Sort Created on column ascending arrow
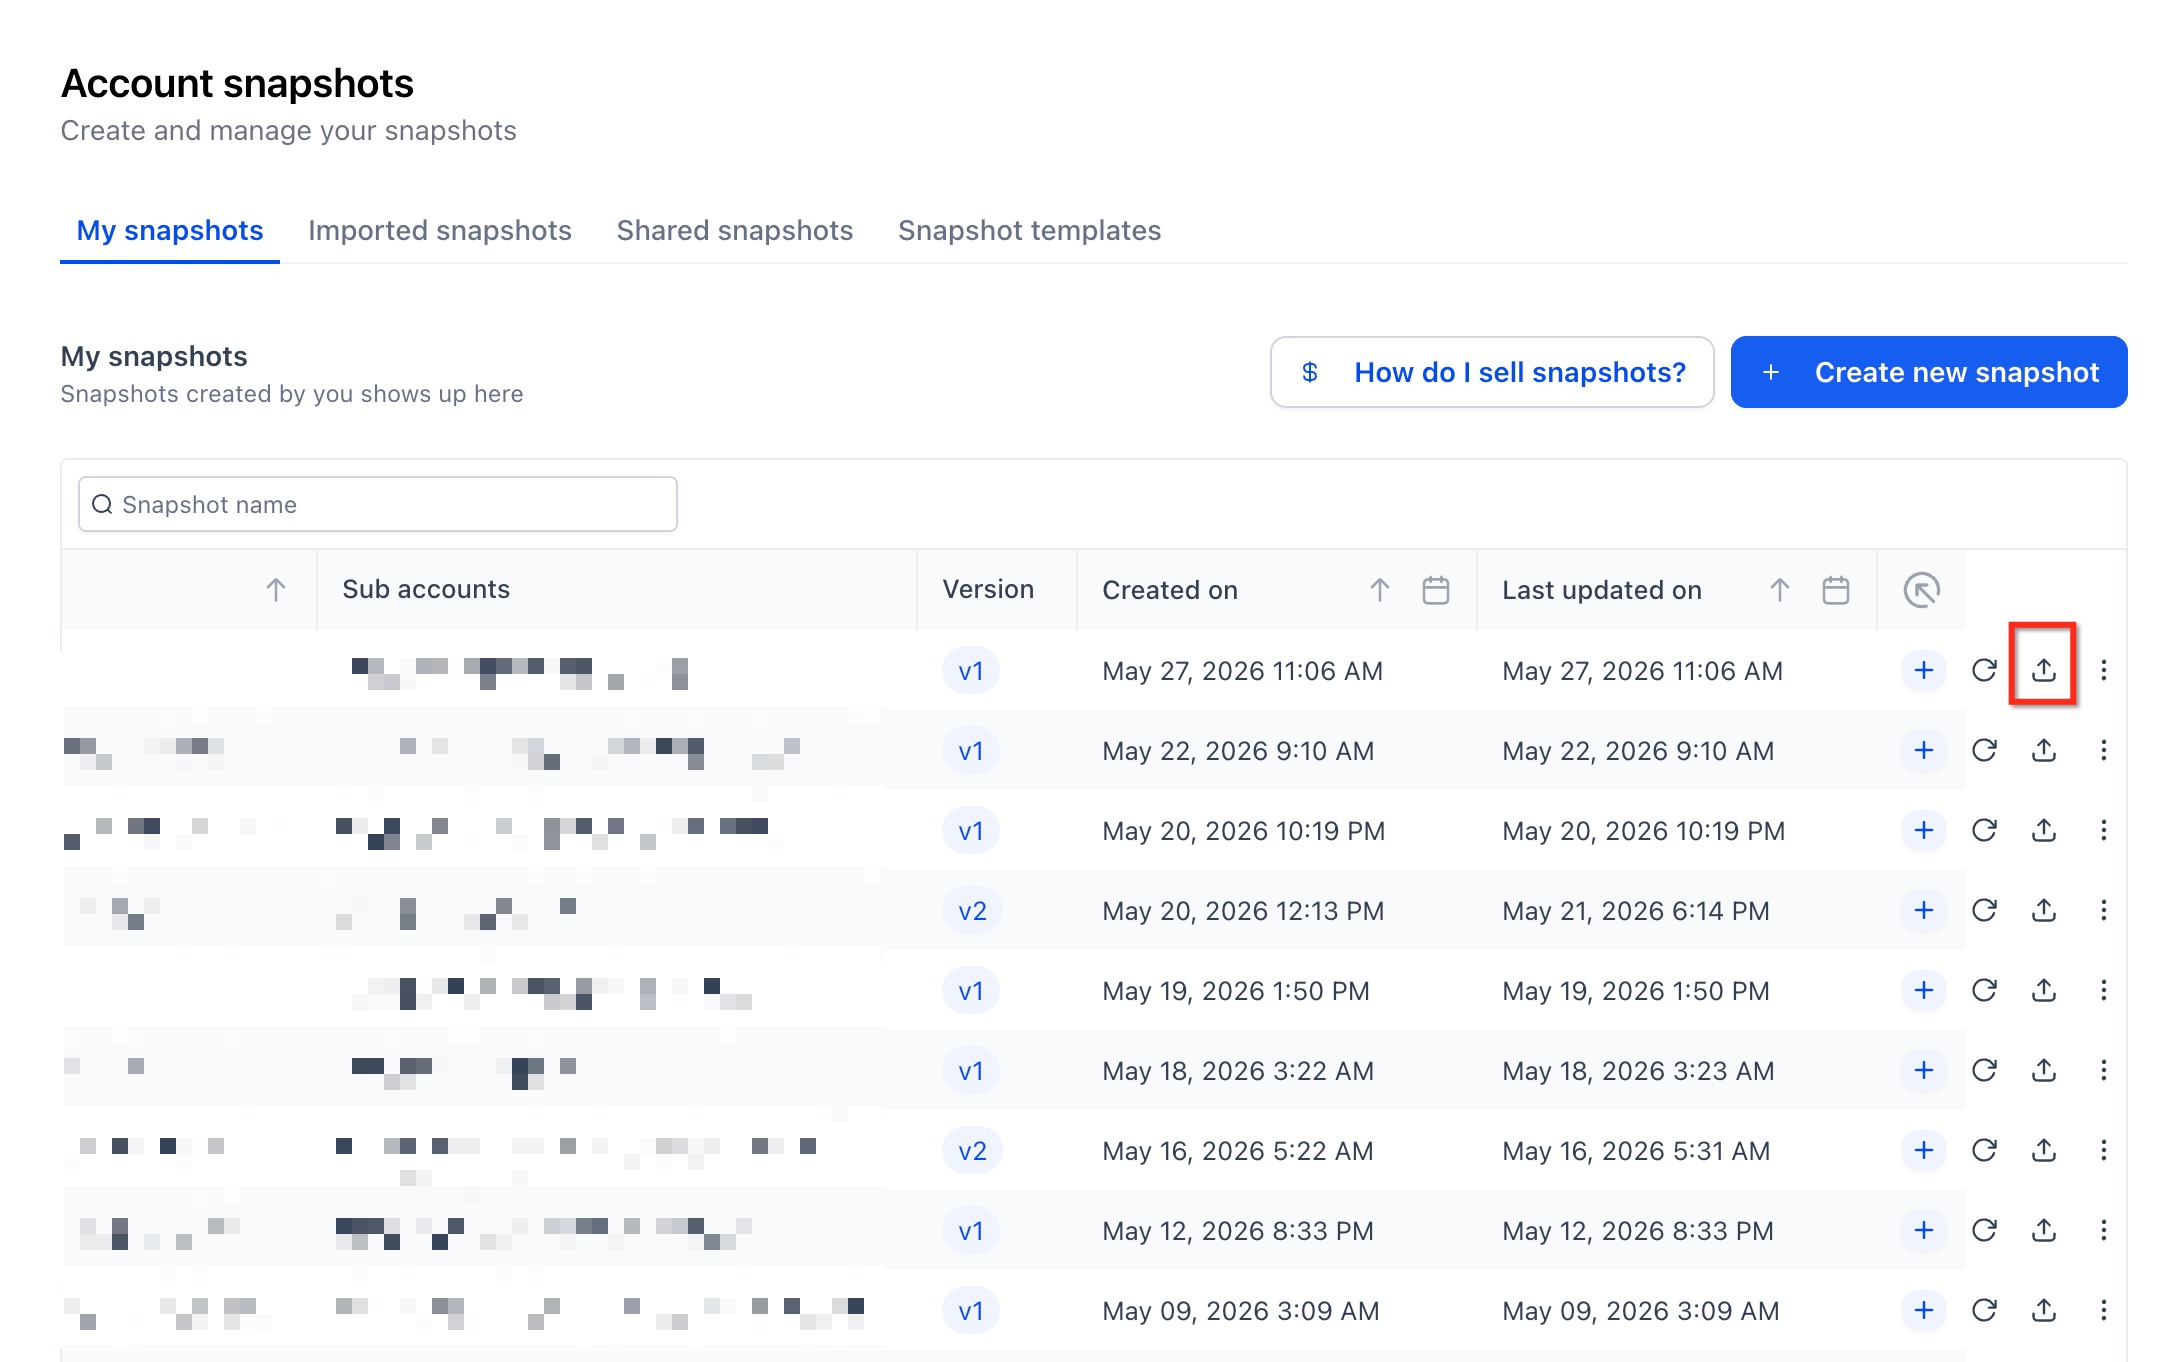The width and height of the screenshot is (2184, 1362). [x=1380, y=590]
